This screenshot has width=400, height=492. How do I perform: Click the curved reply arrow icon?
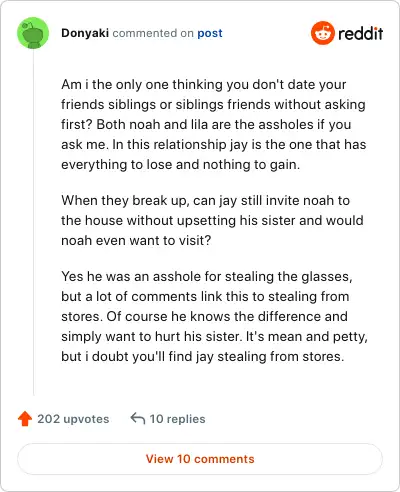pos(138,418)
